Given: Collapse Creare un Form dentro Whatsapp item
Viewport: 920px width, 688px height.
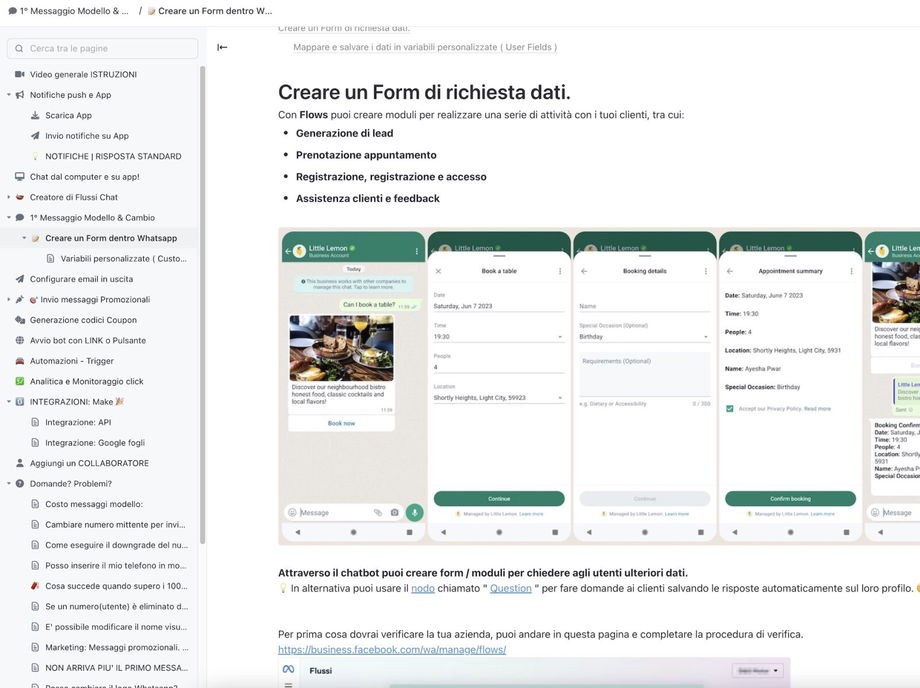Looking at the screenshot, I should click(24, 238).
